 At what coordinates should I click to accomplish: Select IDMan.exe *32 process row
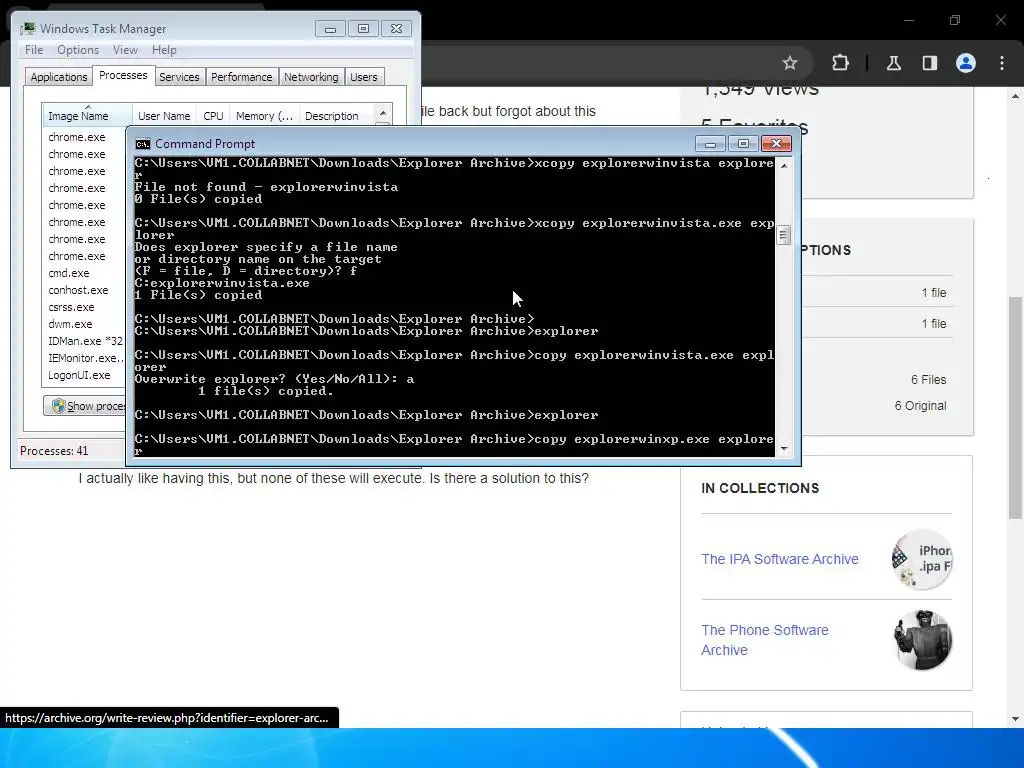84,341
